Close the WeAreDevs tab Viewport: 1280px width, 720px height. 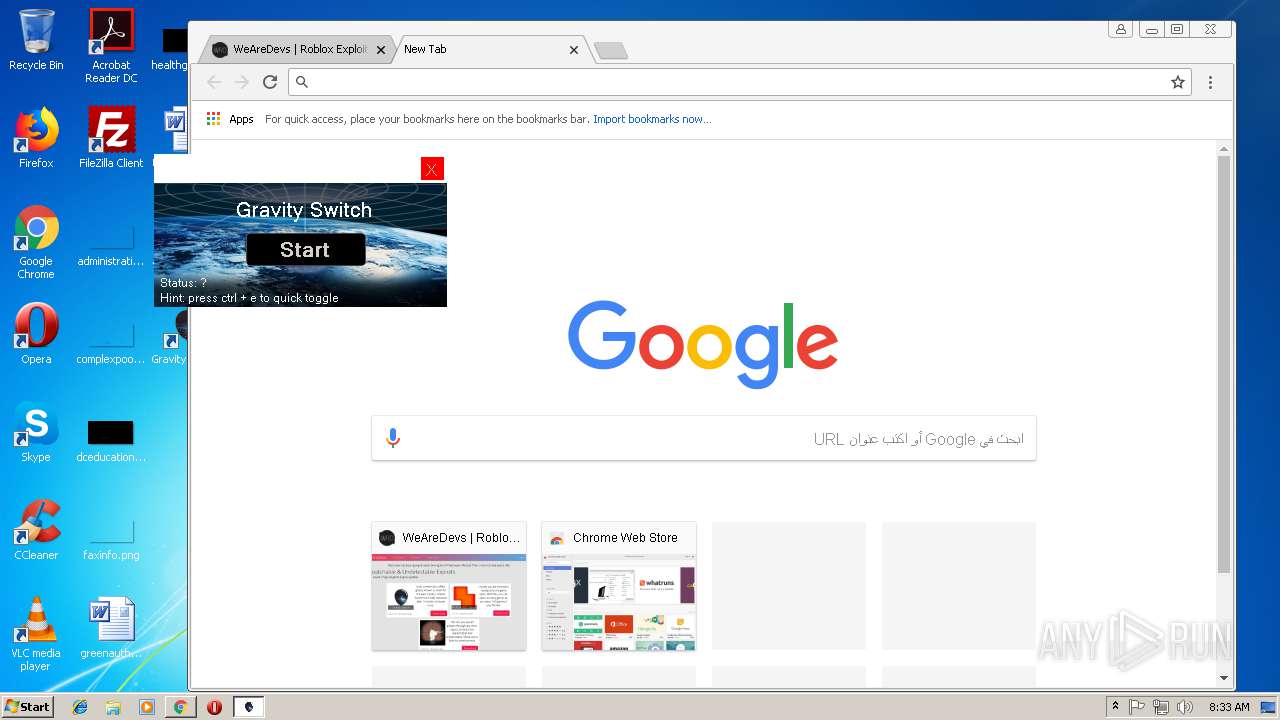pyautogui.click(x=381, y=50)
